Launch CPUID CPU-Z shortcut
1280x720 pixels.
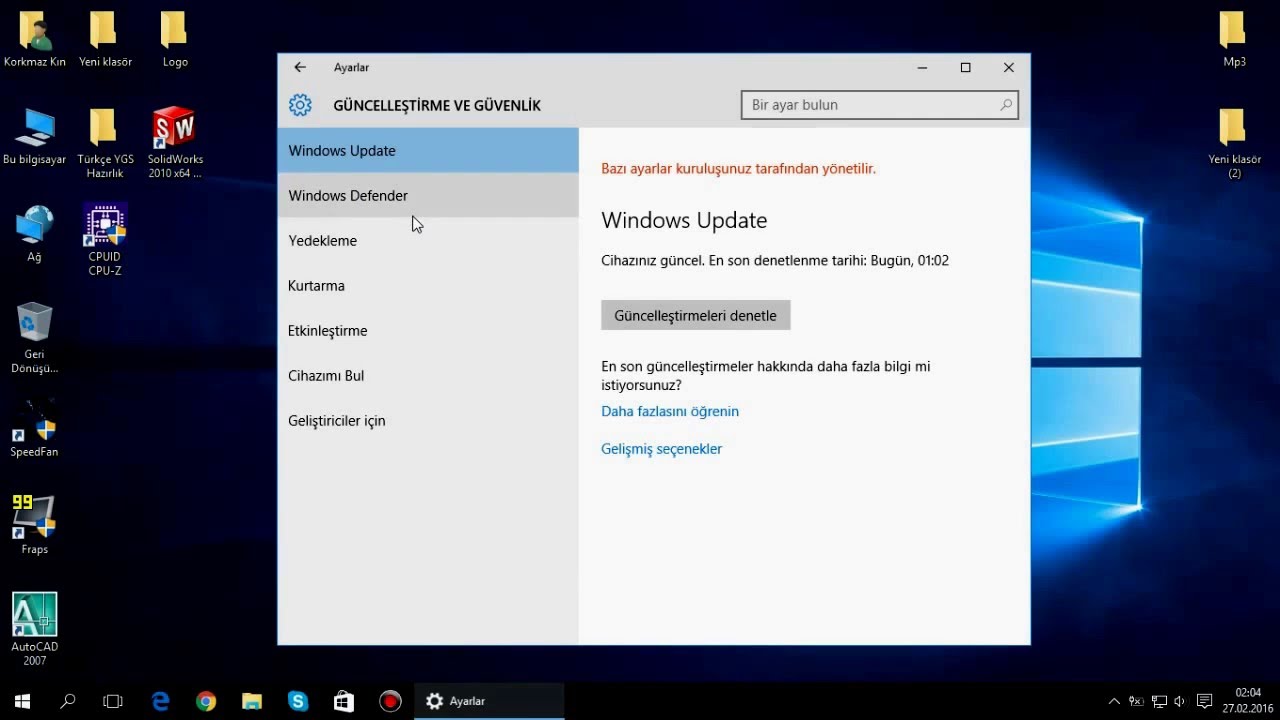(105, 240)
